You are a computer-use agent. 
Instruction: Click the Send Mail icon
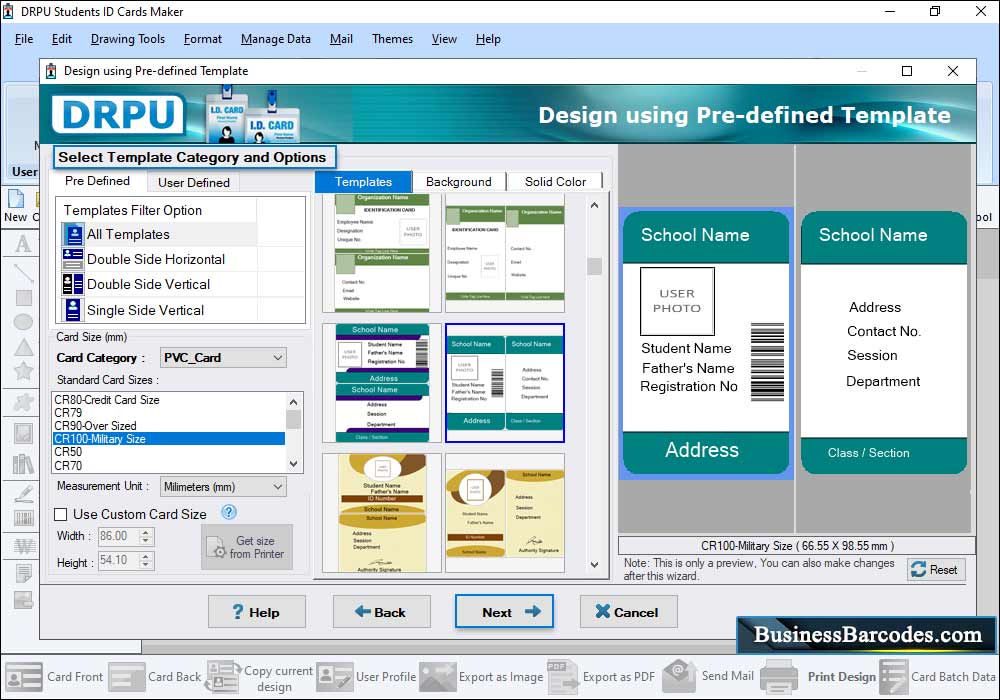[x=680, y=676]
